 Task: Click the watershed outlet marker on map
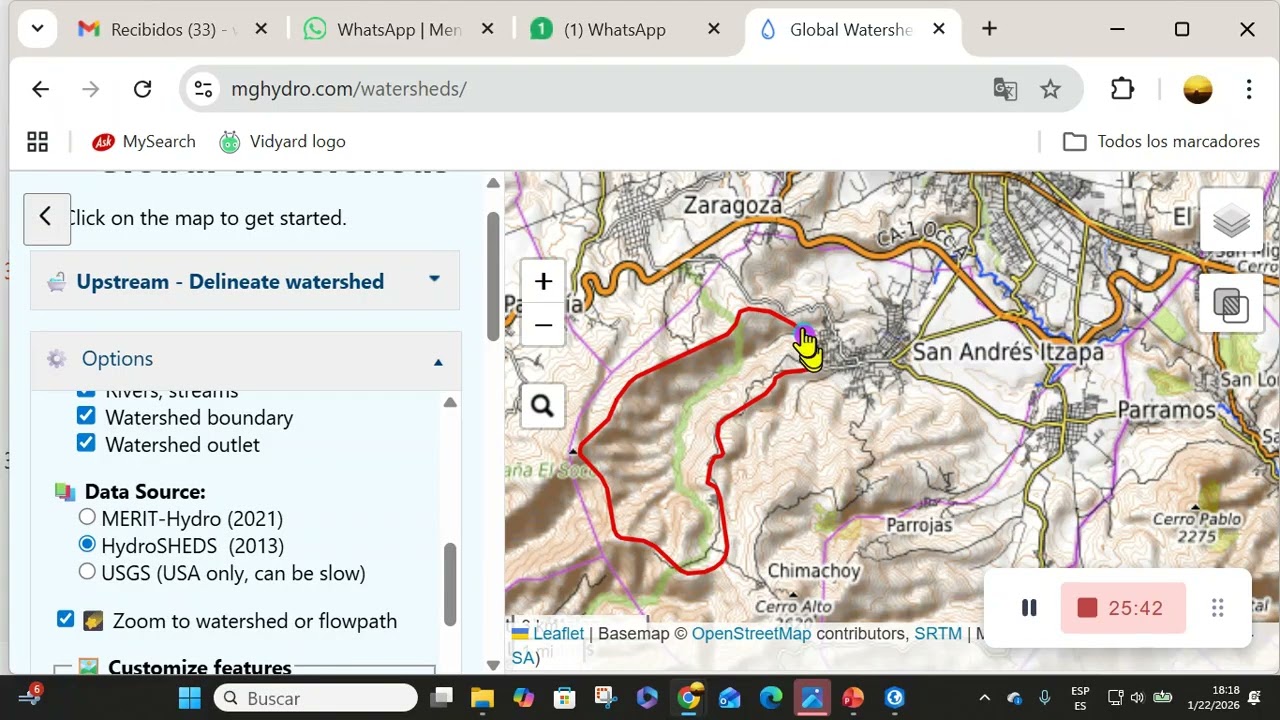(802, 332)
